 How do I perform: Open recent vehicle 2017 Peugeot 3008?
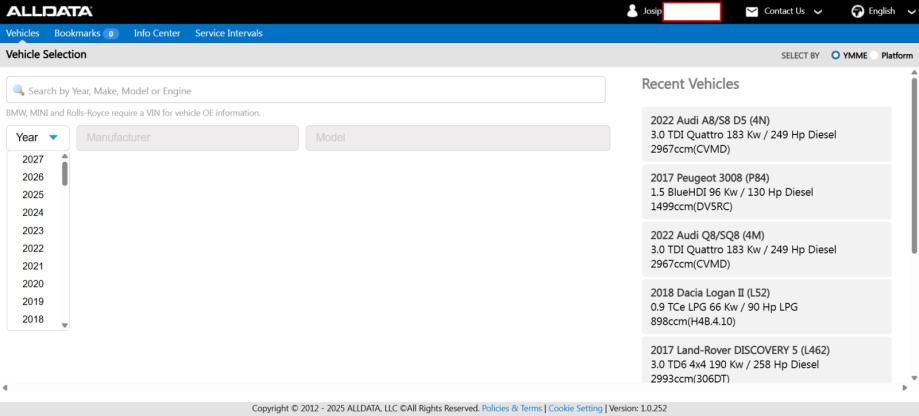tap(767, 192)
